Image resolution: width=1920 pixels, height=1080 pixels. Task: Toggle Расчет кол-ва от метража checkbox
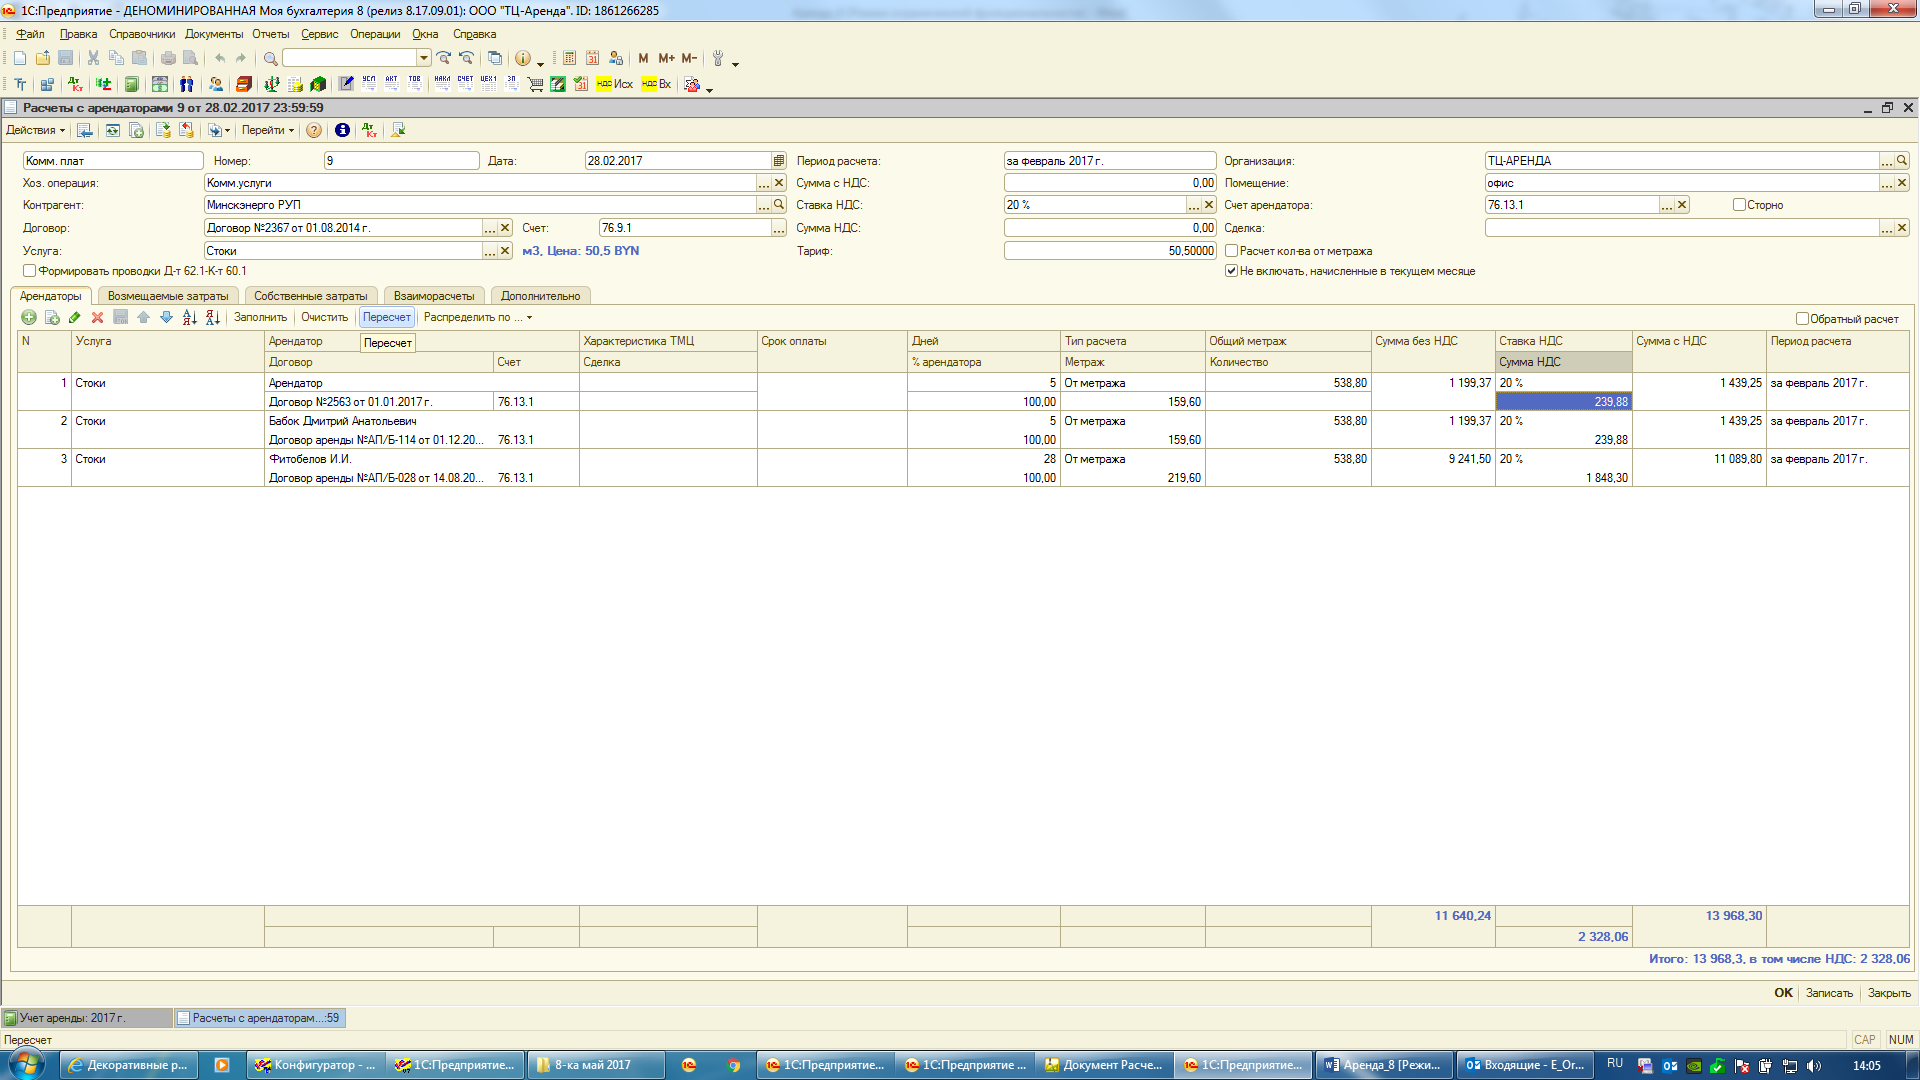click(x=1232, y=251)
